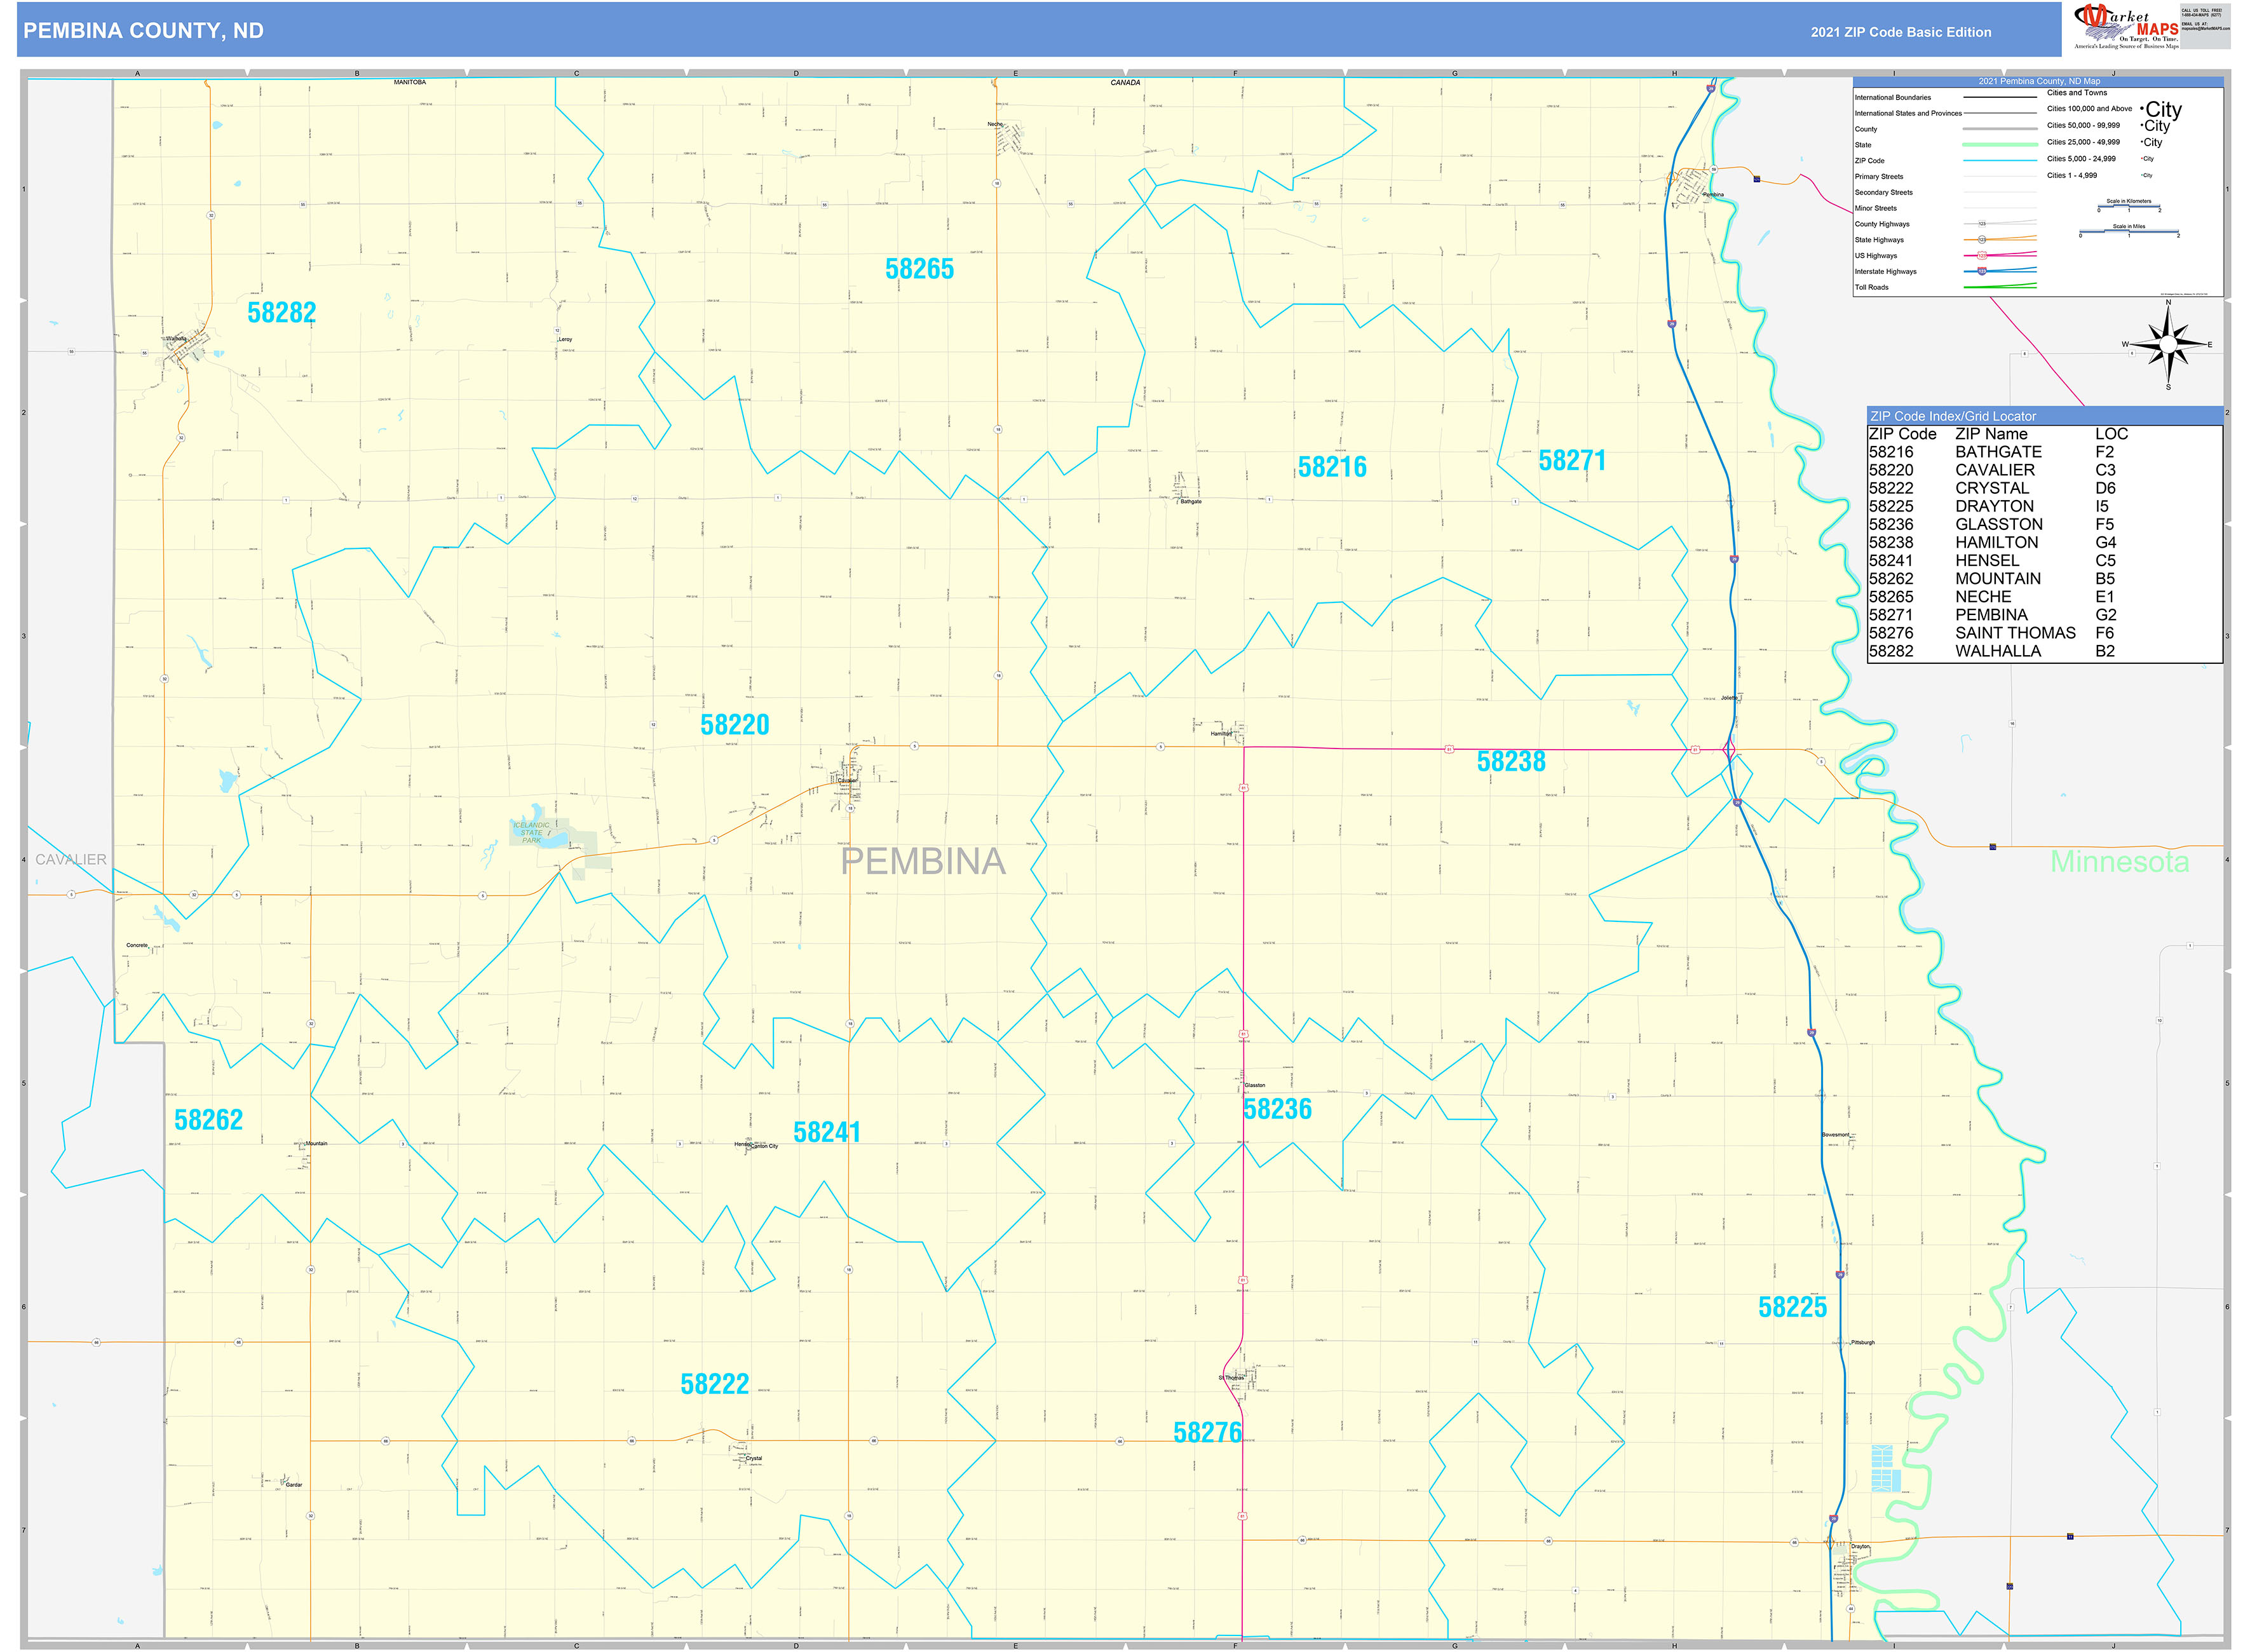Click the large PEMBINA county name
This screenshot has width=2250, height=1652.
click(923, 861)
